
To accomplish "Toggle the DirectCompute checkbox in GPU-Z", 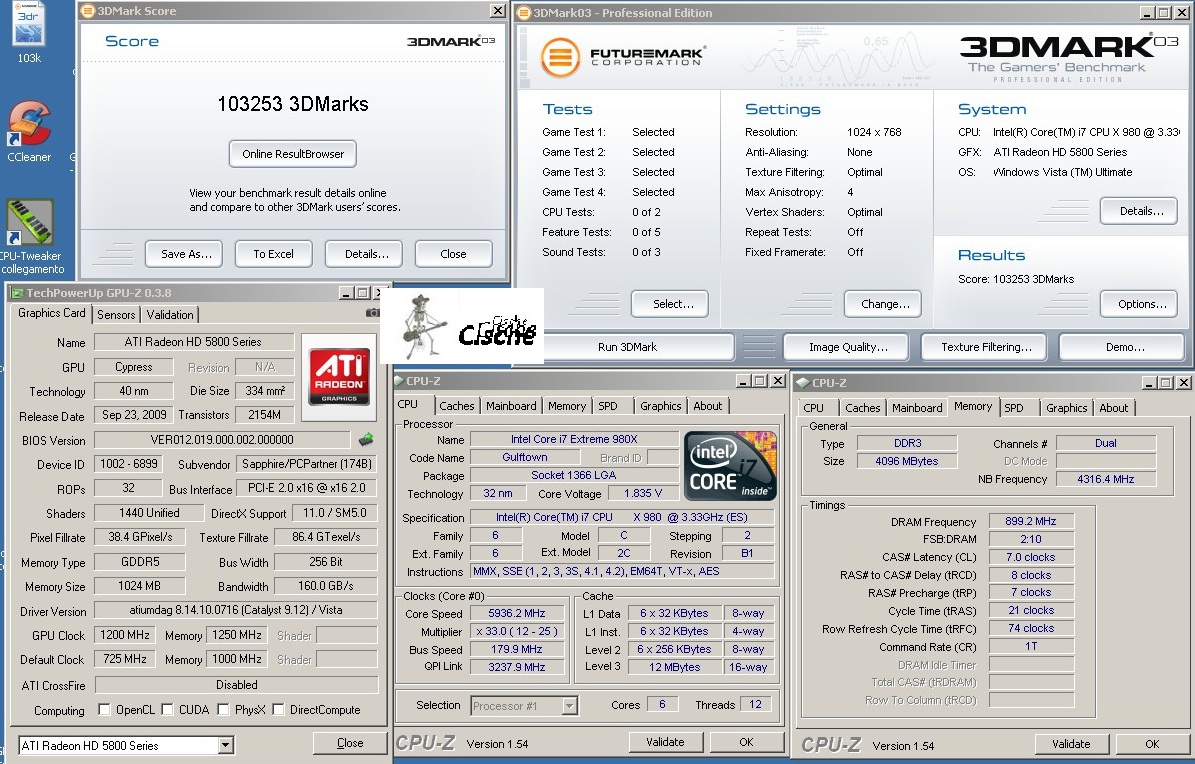I will [x=278, y=710].
